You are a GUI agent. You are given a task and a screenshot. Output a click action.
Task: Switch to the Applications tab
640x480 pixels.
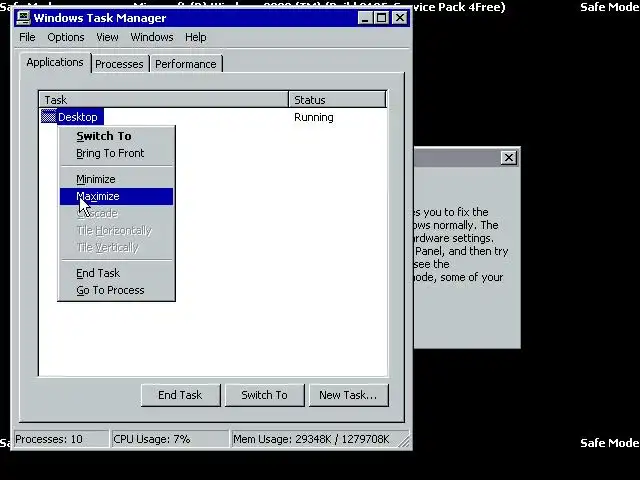[x=55, y=62]
